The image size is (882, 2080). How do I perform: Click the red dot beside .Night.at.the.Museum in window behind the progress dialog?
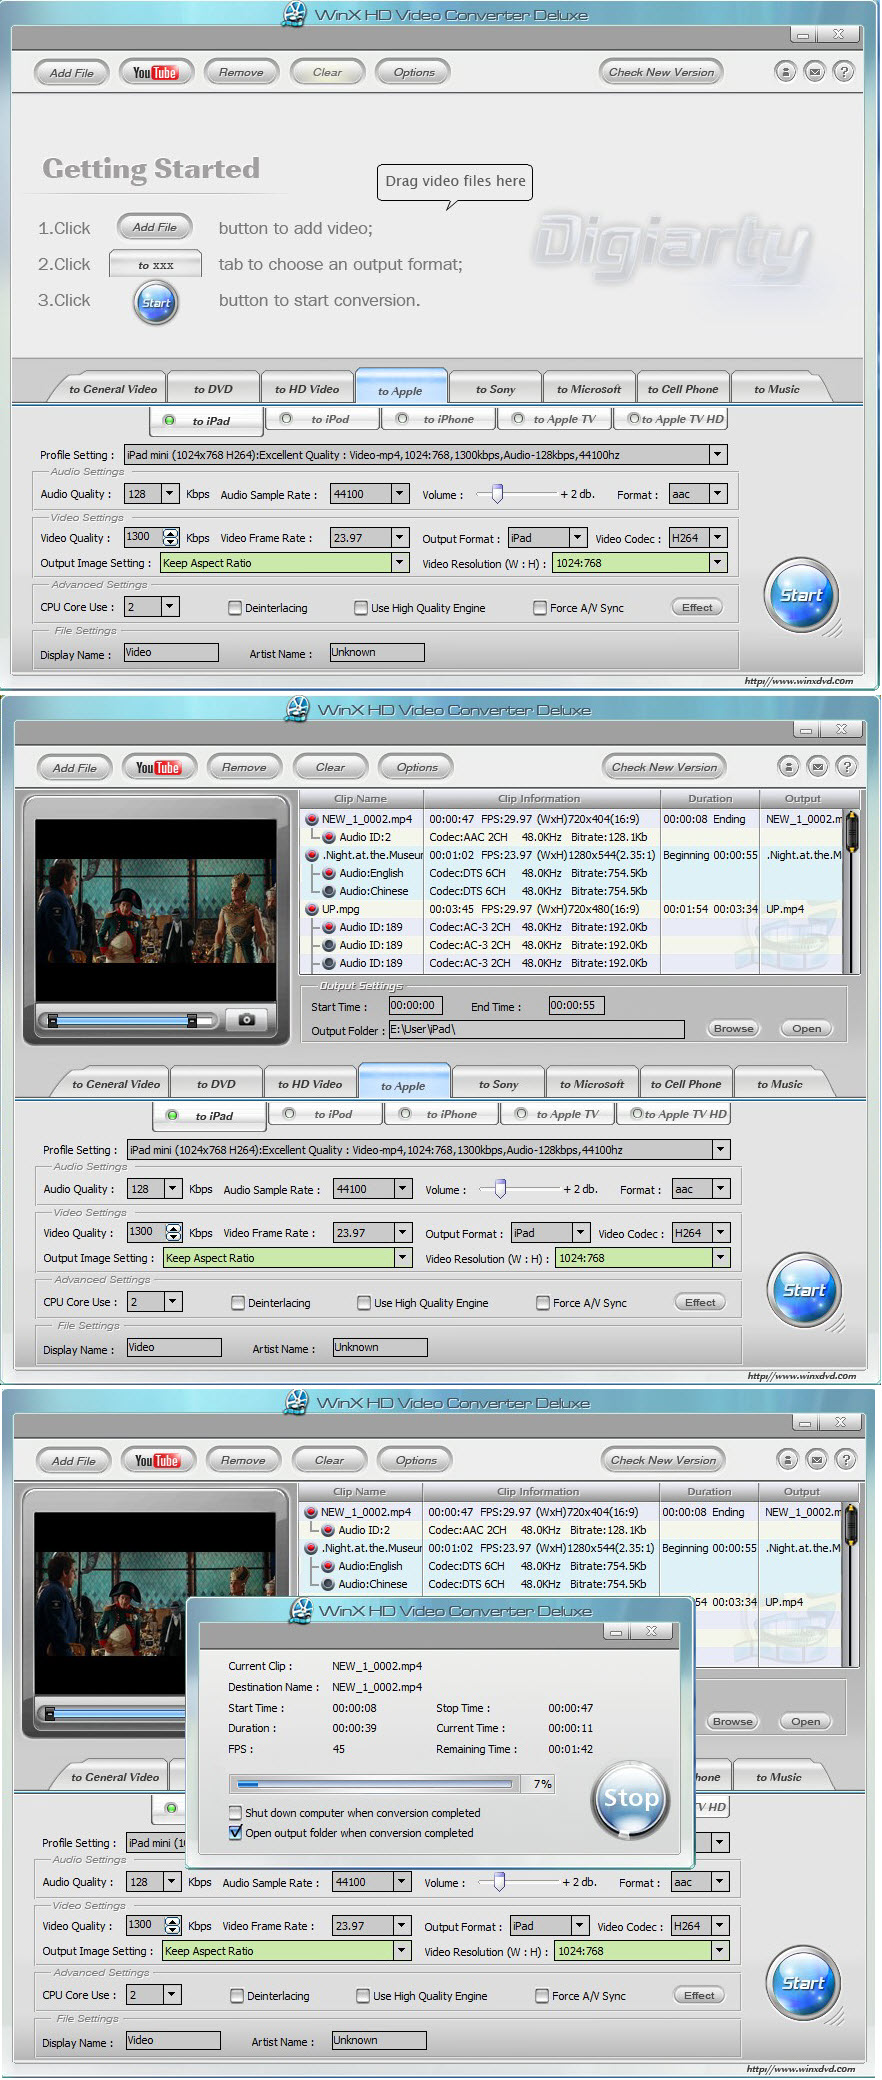click(x=310, y=1548)
